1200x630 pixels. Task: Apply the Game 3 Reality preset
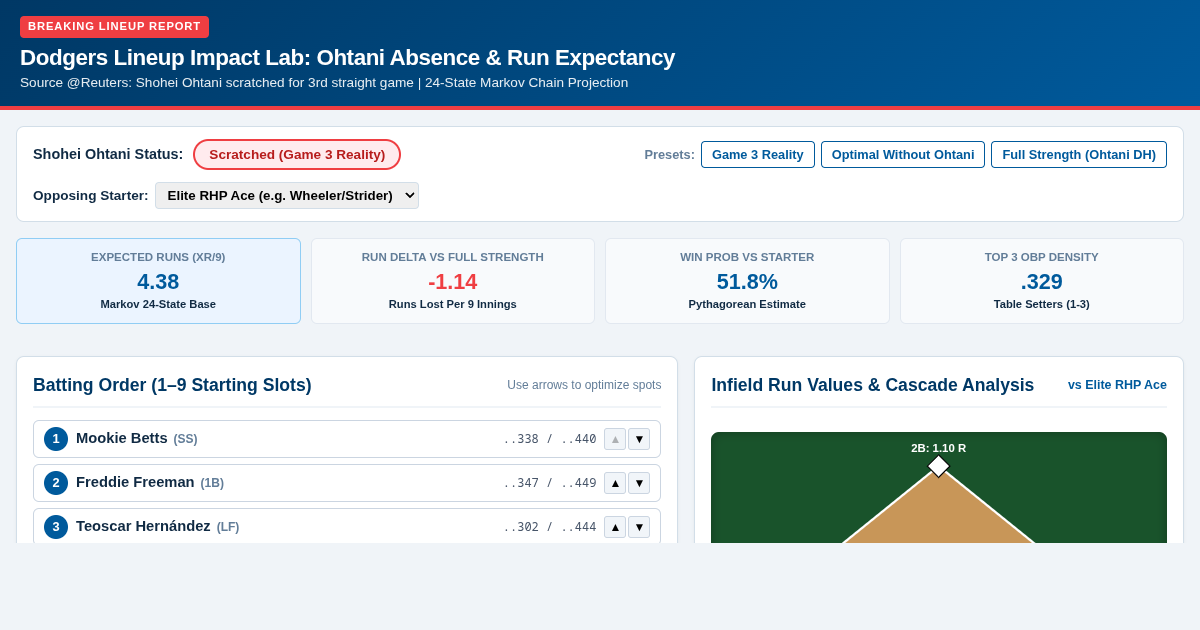point(758,154)
